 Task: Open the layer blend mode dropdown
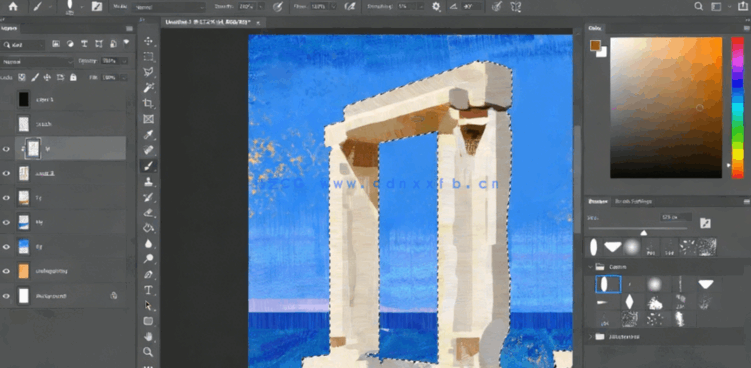pyautogui.click(x=37, y=61)
